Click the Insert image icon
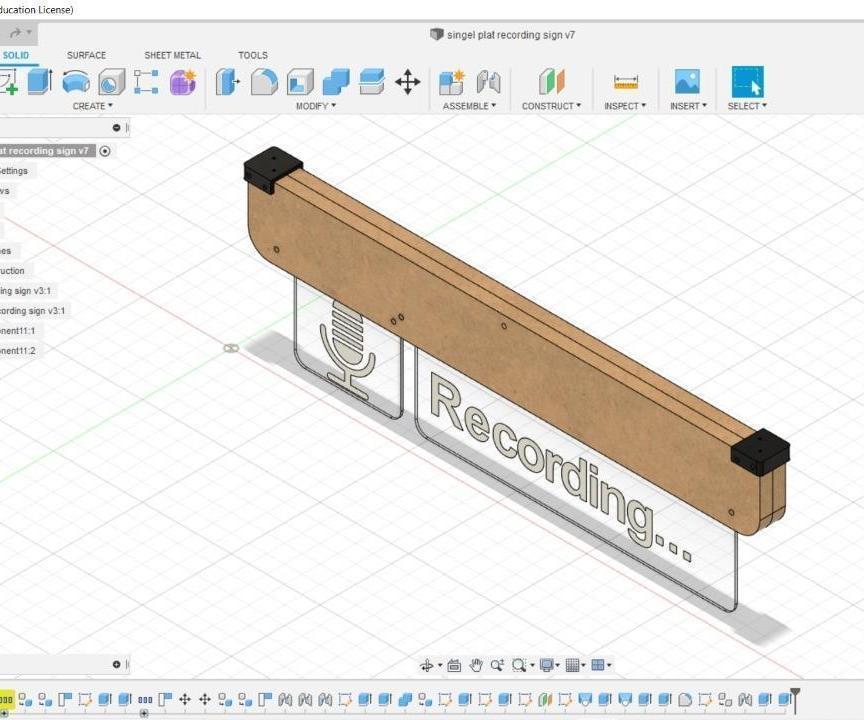The height and width of the screenshot is (720, 864). (x=688, y=82)
